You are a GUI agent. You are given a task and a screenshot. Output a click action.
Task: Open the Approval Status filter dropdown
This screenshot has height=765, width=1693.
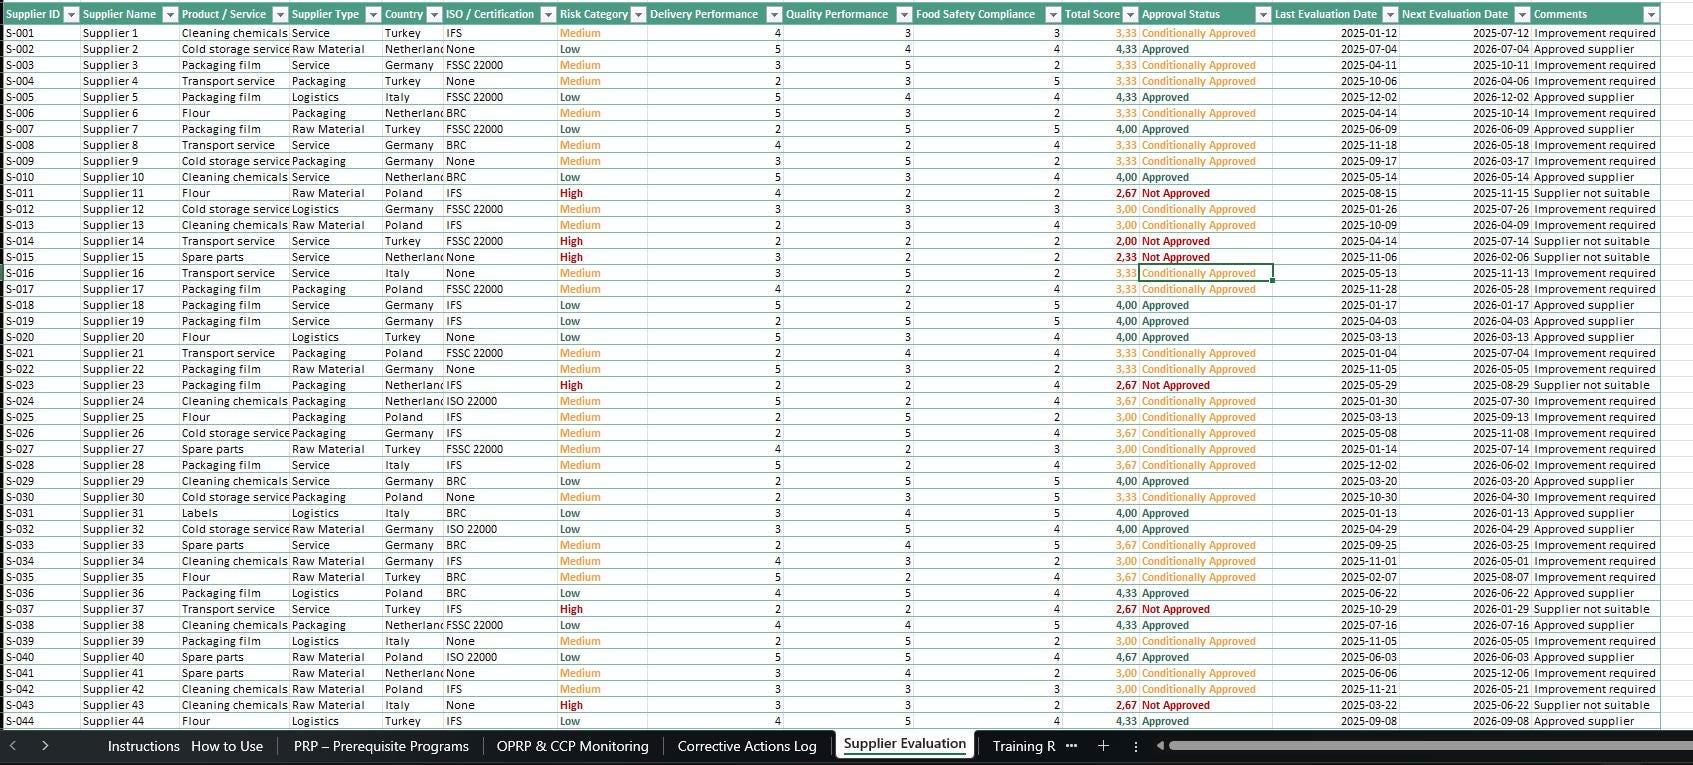pos(1263,14)
